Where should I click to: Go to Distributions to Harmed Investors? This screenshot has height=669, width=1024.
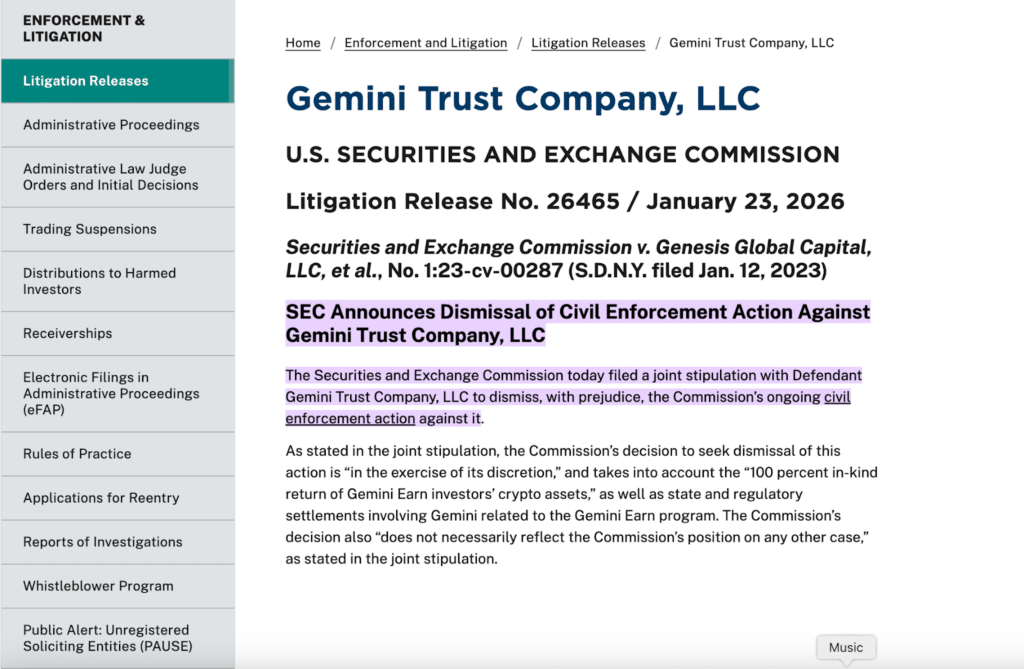[100, 281]
